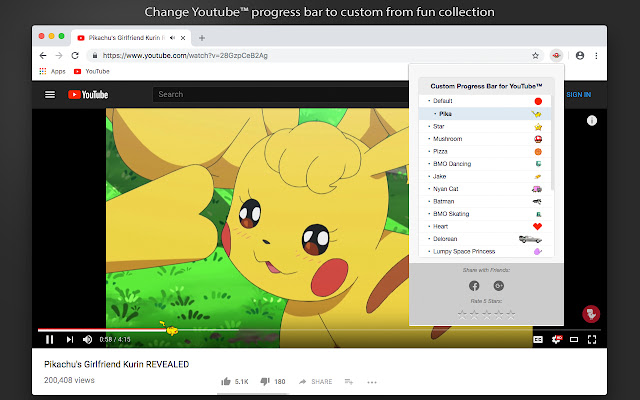The width and height of the screenshot is (640, 400).
Task: Click the Pikachu progress bar marker
Action: tap(170, 328)
